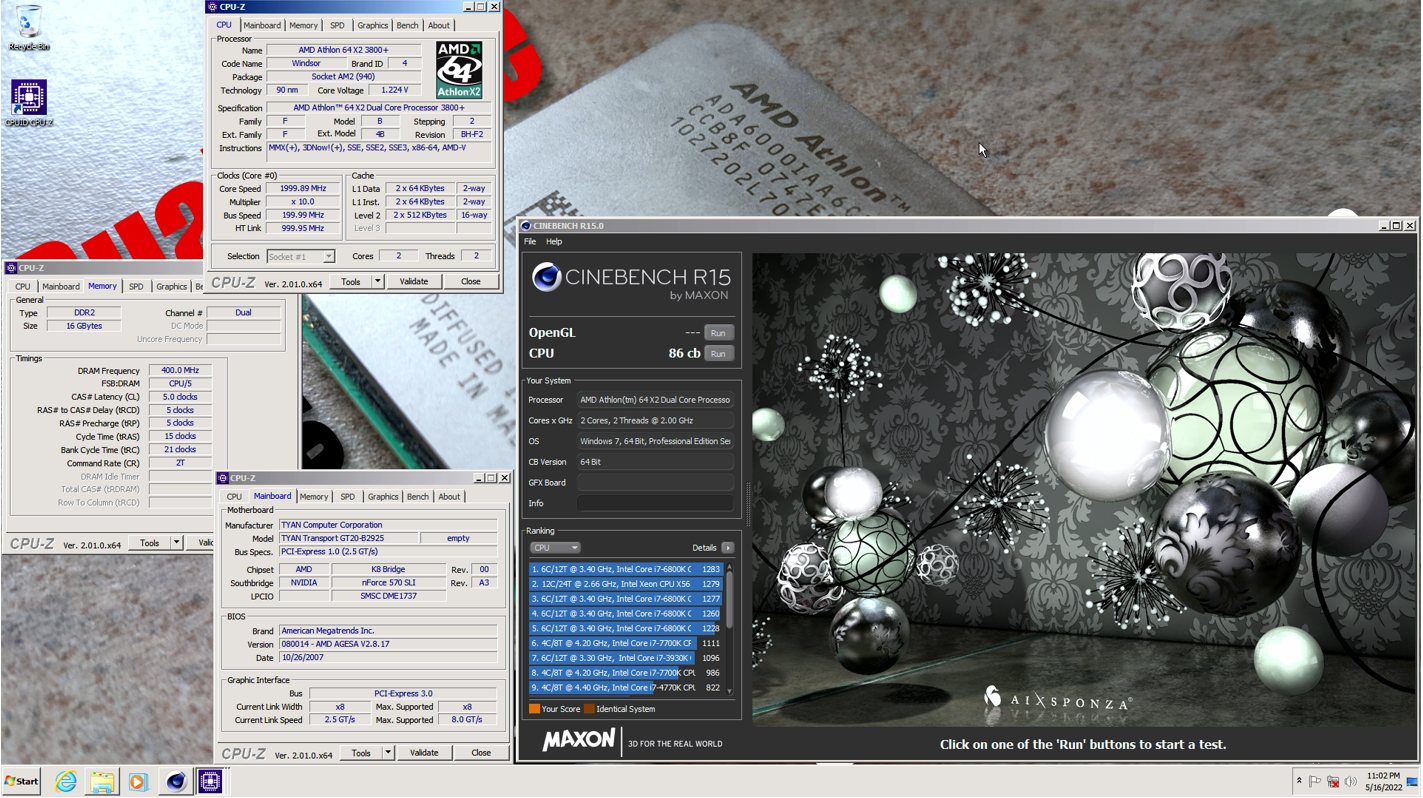1423x798 pixels.
Task: Show hidden tray icons arrow
Action: click(1299, 782)
